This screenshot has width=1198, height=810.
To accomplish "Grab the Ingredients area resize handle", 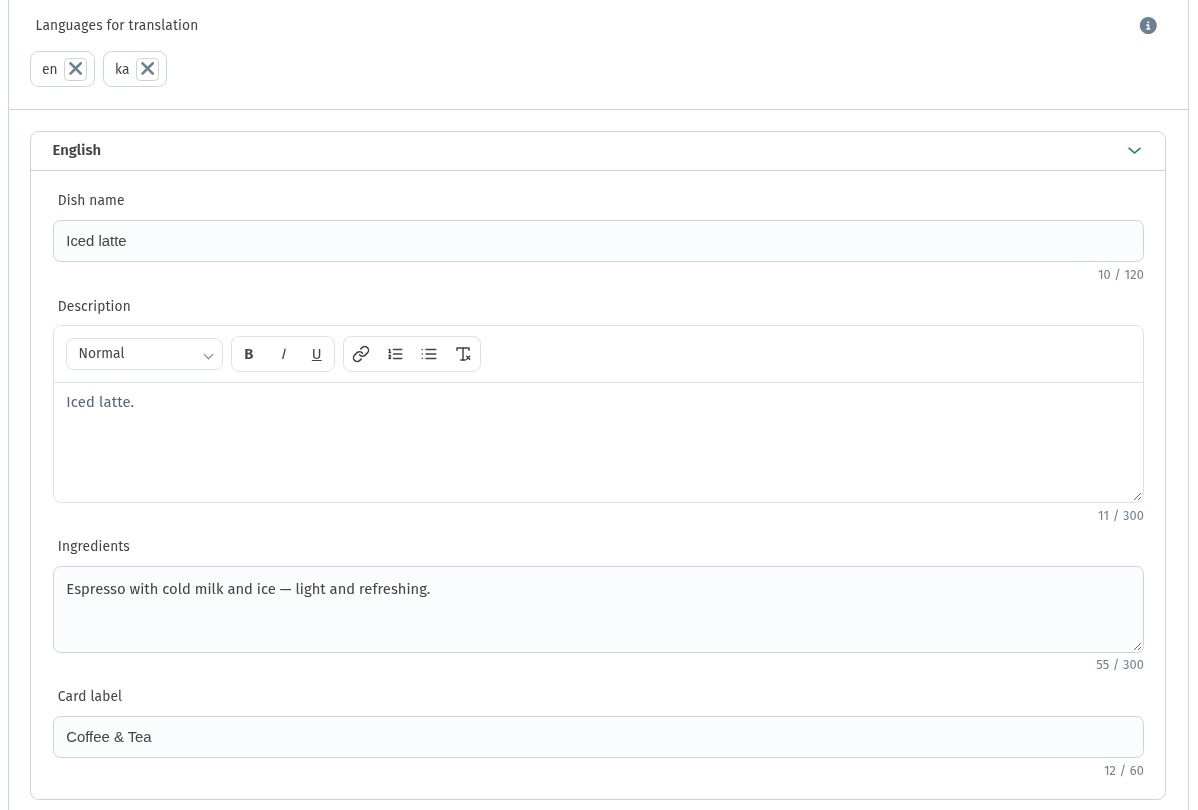I will pos(1137,646).
